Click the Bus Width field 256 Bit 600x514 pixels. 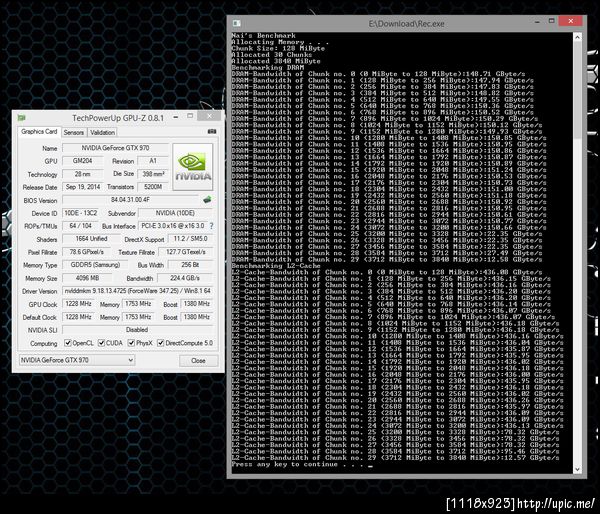click(x=190, y=265)
